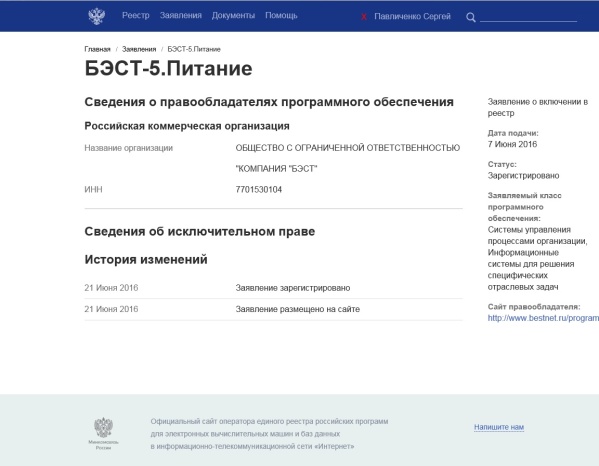This screenshot has height=466, width=599.
Task: Click the БЭСТ-5.Питание page title
Action: click(168, 69)
